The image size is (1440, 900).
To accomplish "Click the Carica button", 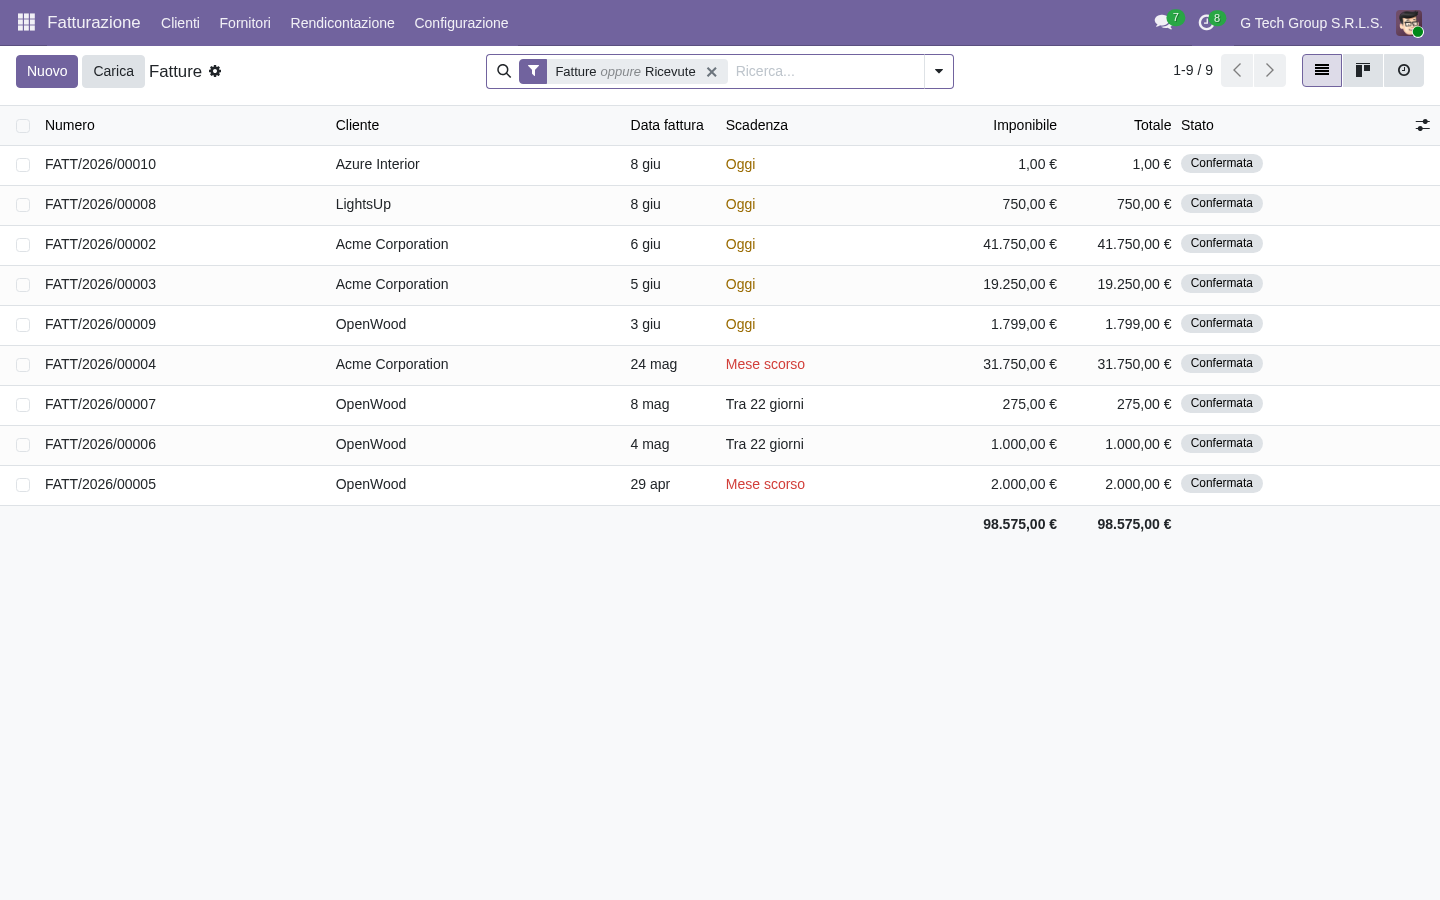I will point(113,71).
